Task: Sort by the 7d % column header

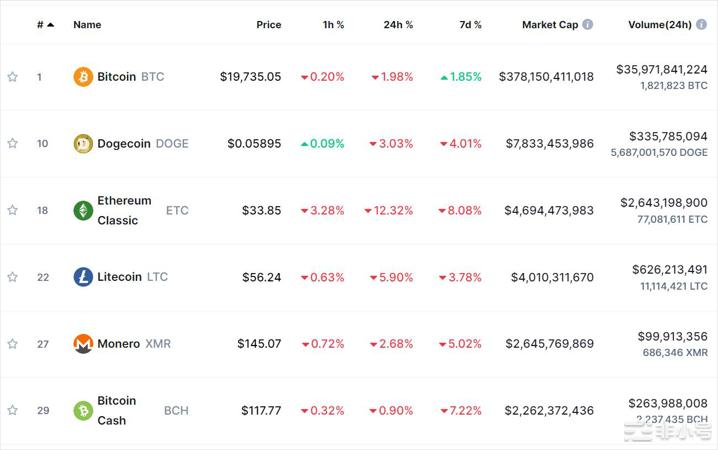Action: pyautogui.click(x=466, y=24)
